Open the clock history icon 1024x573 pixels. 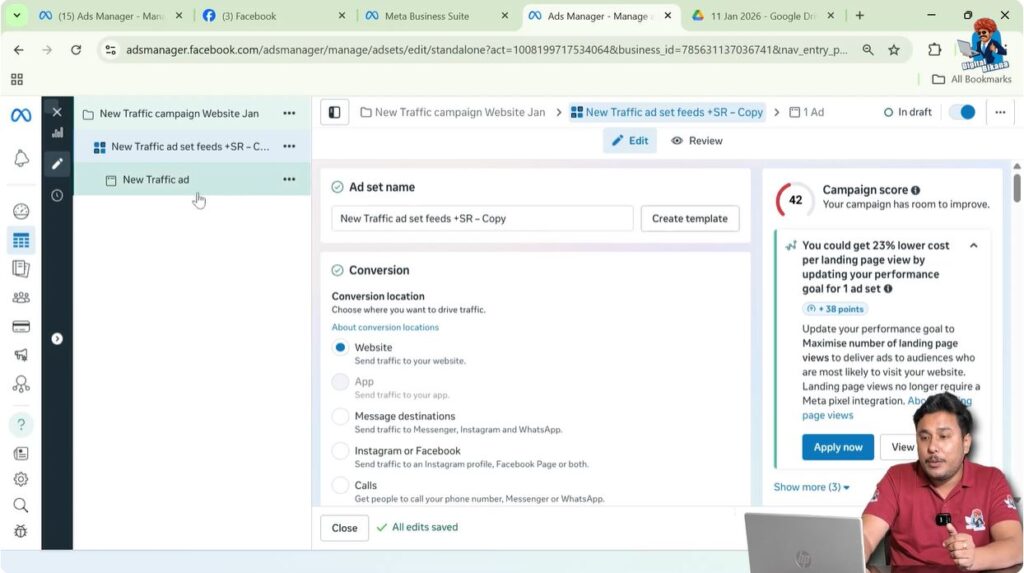(x=57, y=196)
